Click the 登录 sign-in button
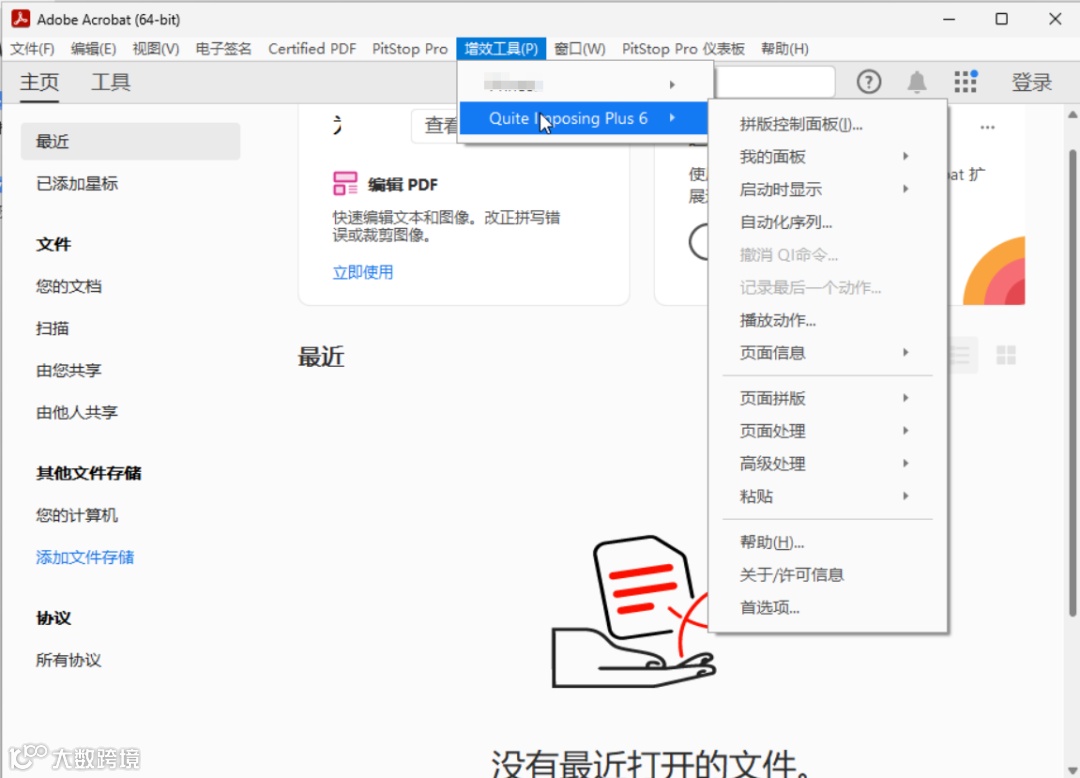This screenshot has width=1080, height=778. 1031,83
